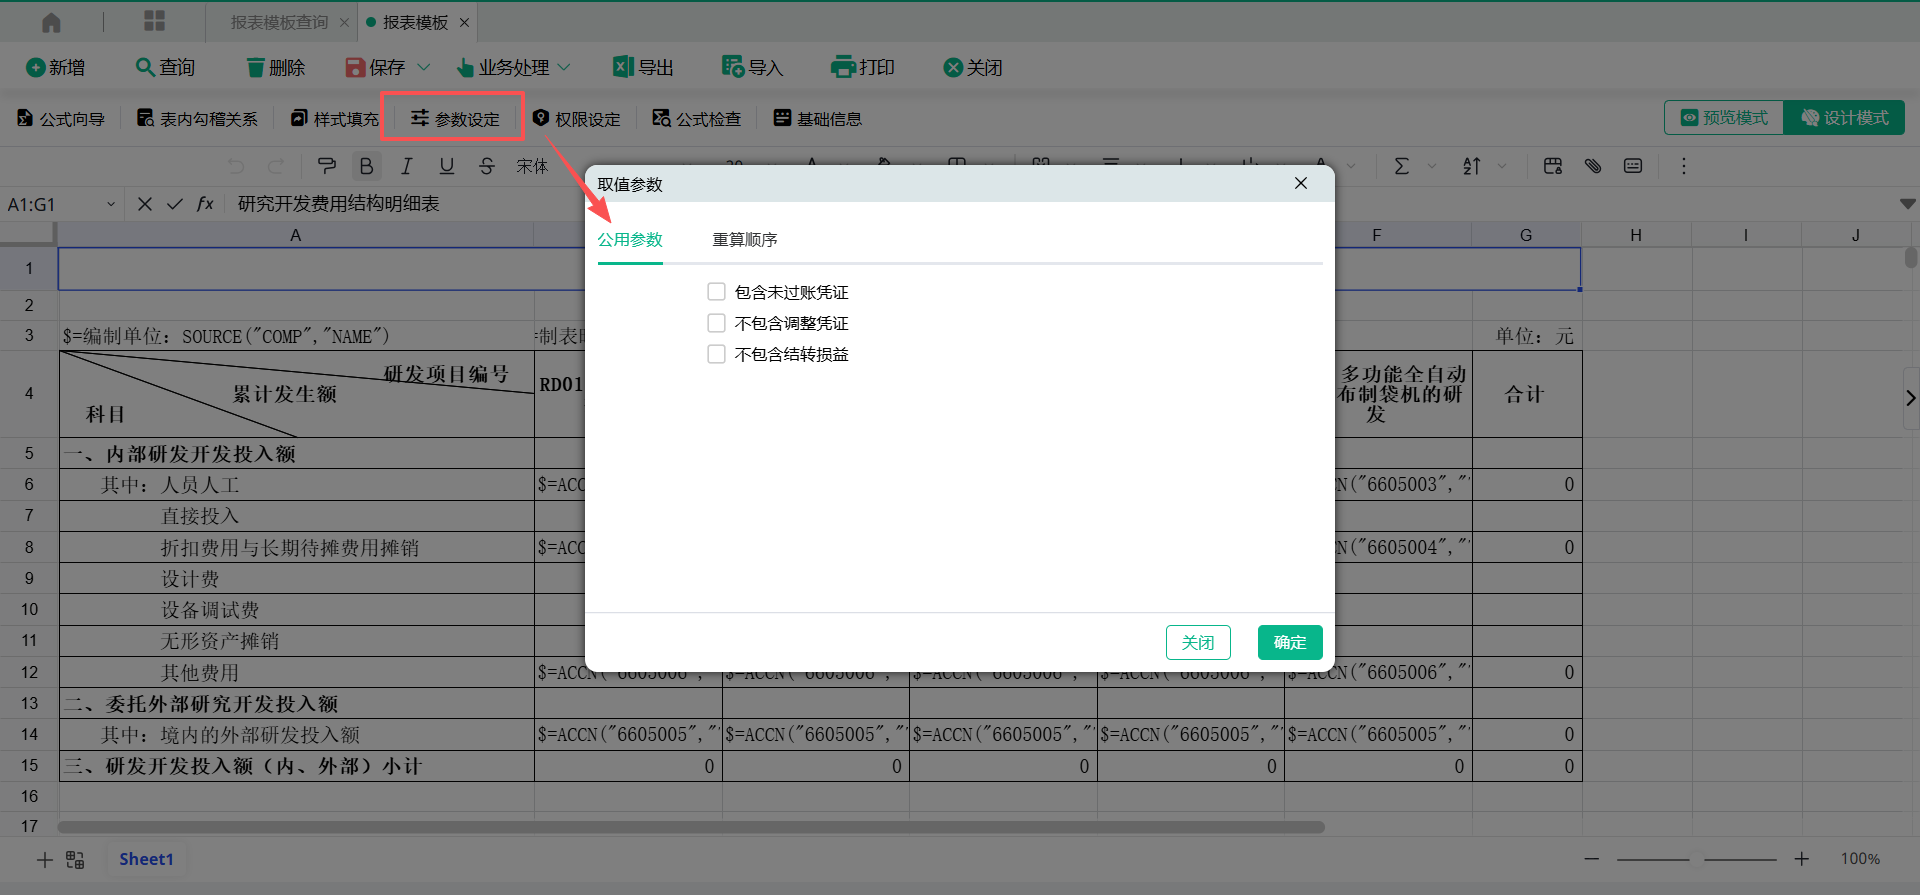Image resolution: width=1920 pixels, height=895 pixels.
Task: Click the 确定 confirm button
Action: (1289, 642)
